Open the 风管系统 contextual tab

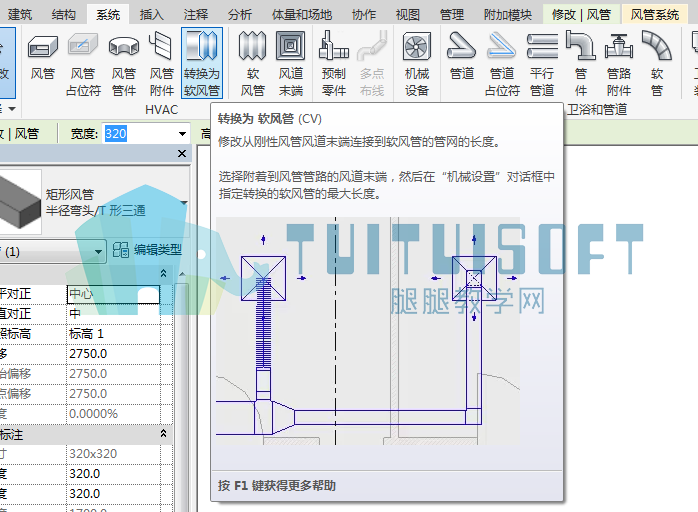655,15
